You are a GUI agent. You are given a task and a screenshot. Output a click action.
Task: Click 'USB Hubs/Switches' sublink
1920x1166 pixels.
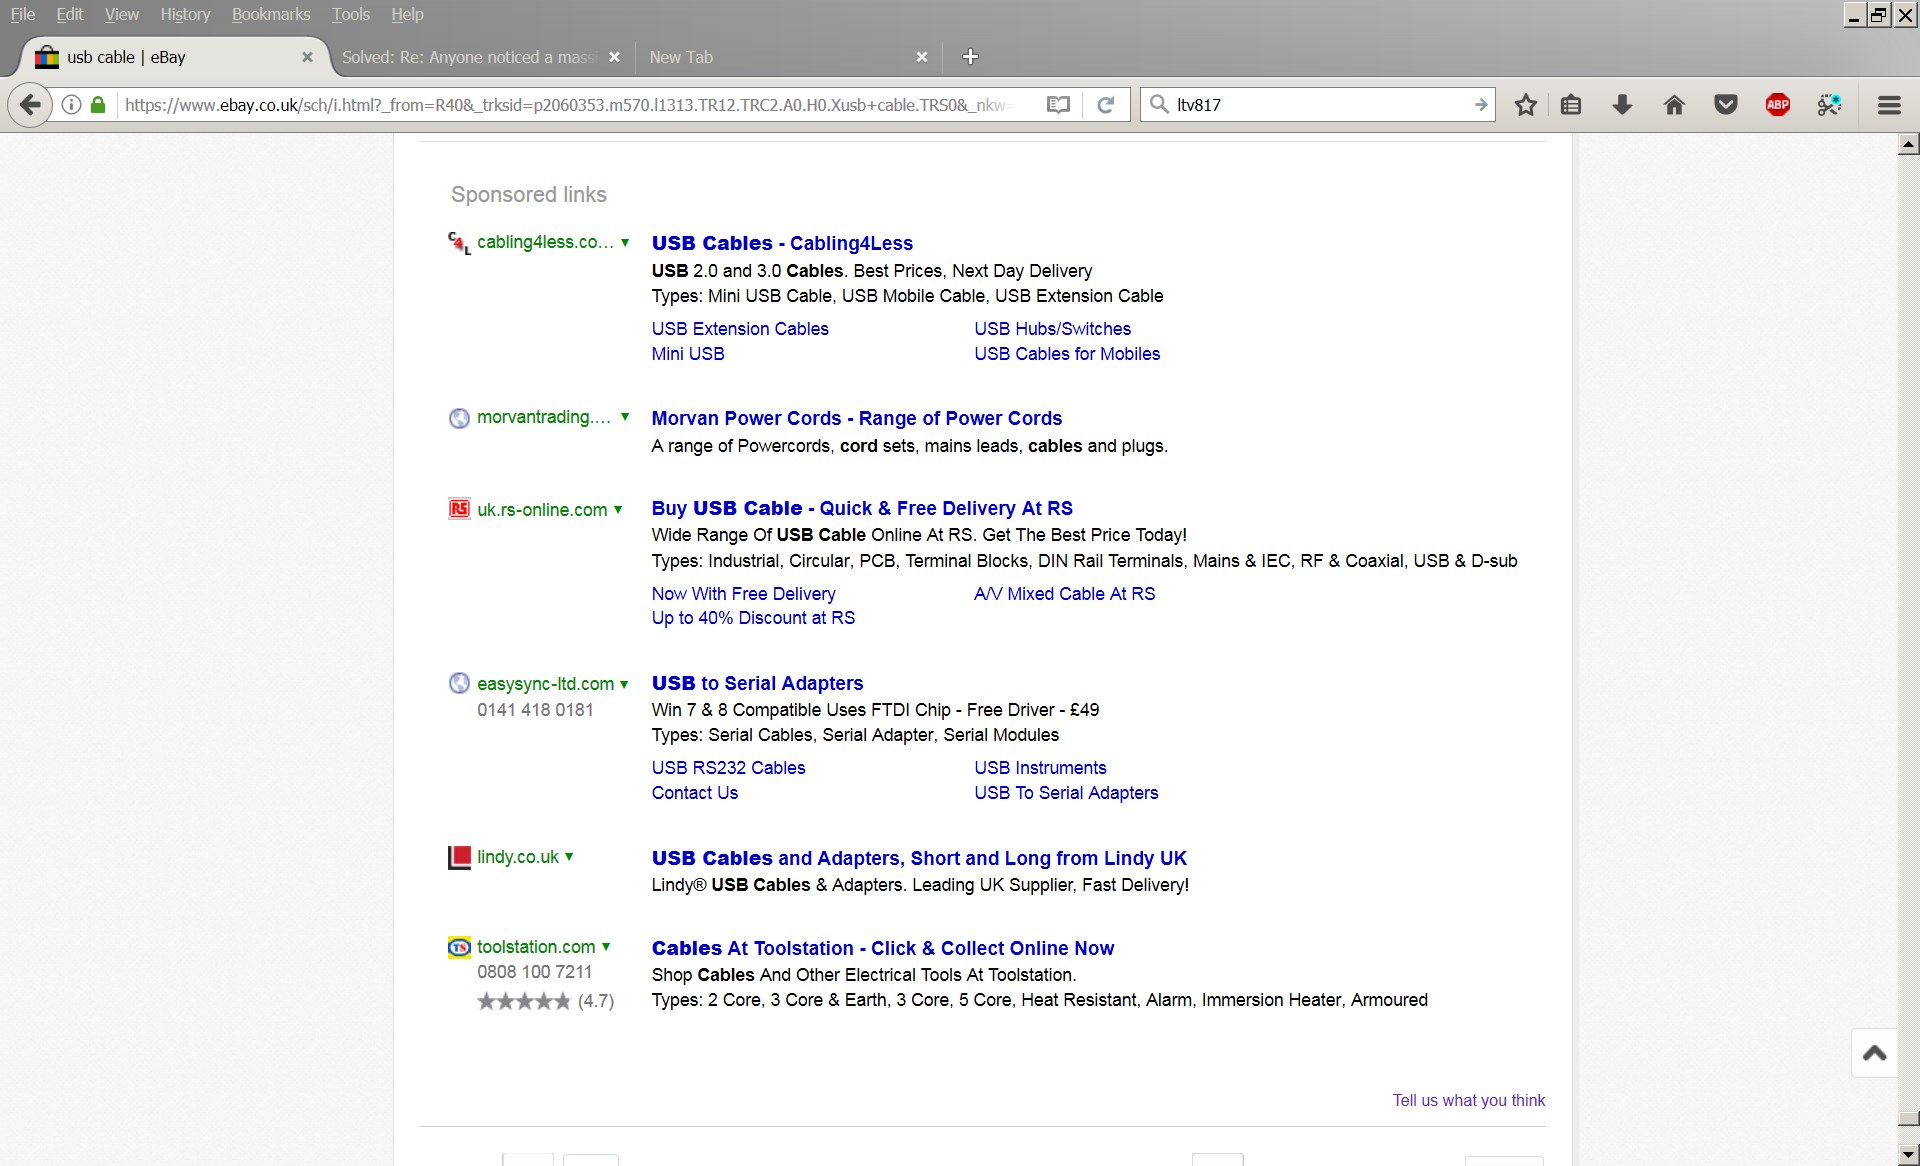[1053, 329]
